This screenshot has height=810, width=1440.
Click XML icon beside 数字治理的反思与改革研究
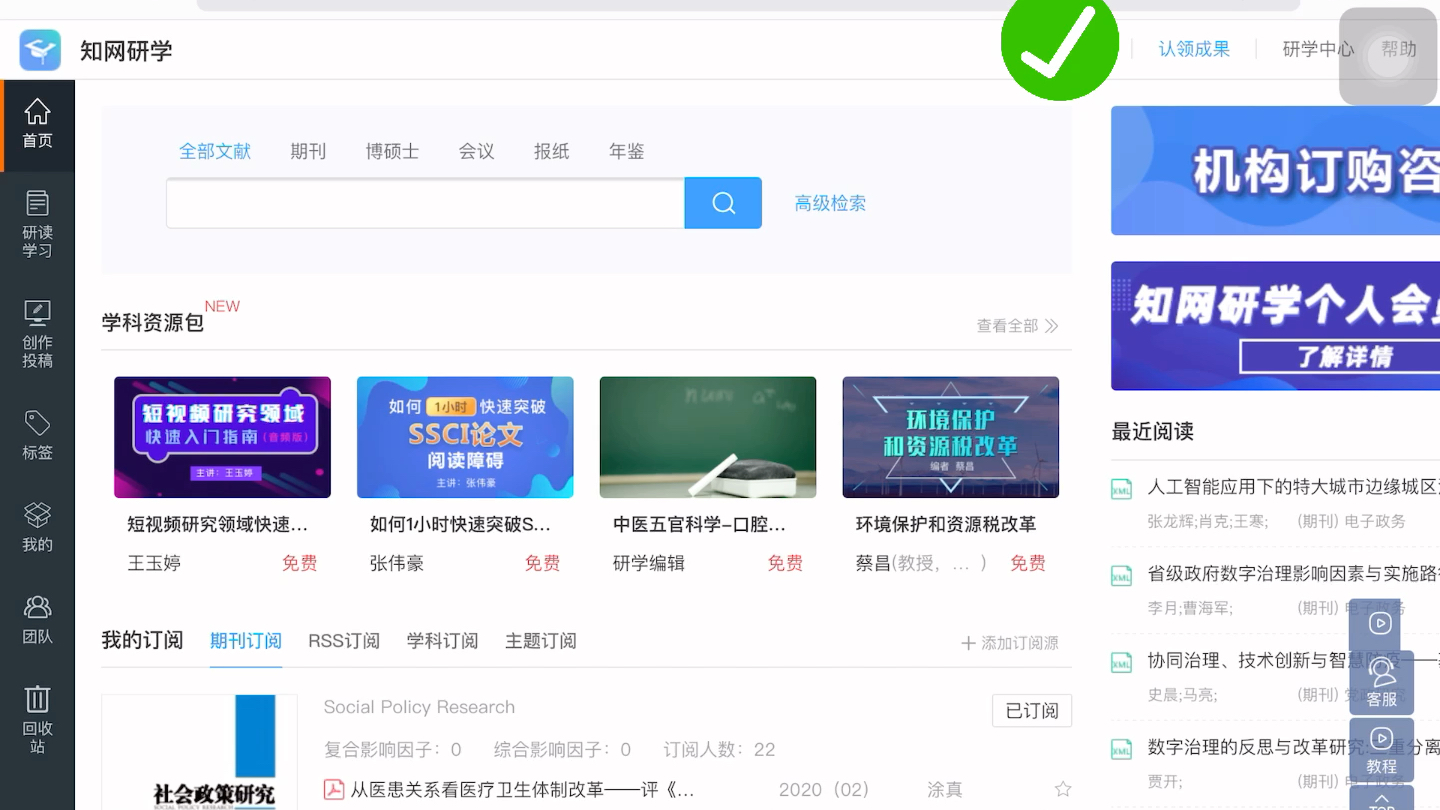coord(1122,749)
